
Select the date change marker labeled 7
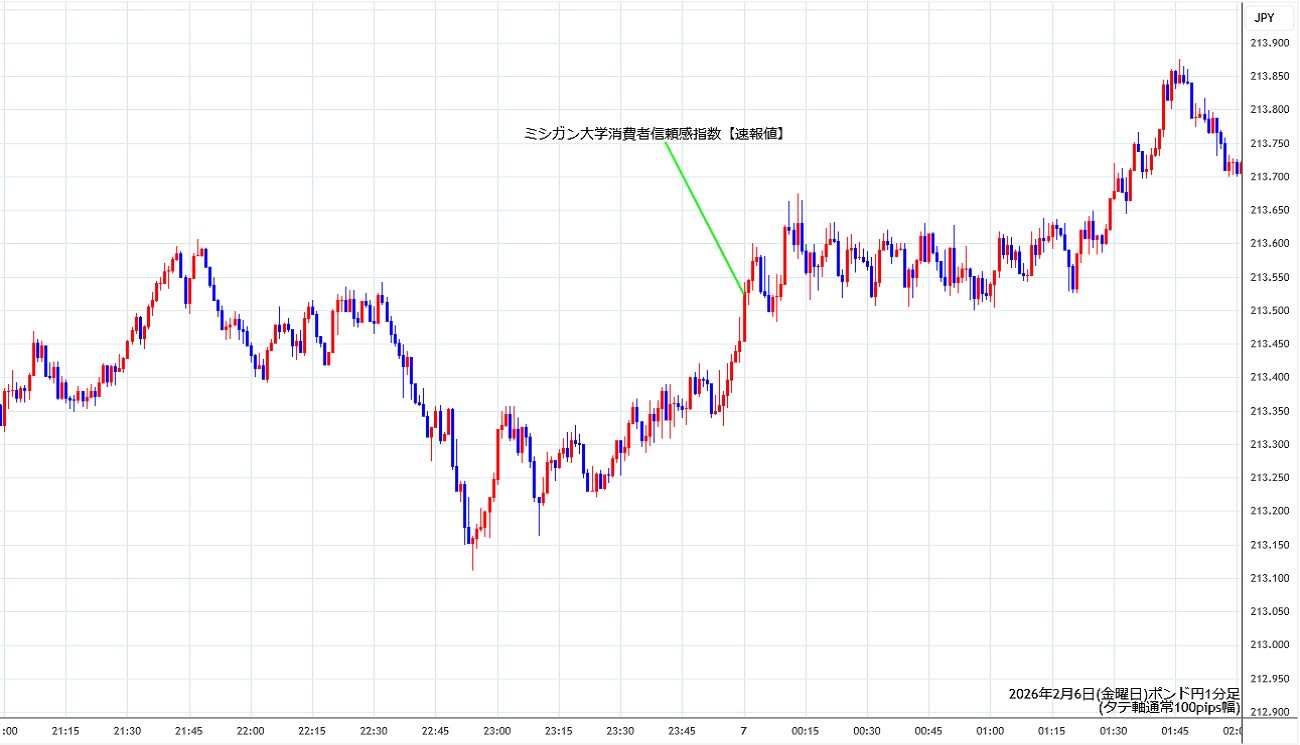click(743, 731)
